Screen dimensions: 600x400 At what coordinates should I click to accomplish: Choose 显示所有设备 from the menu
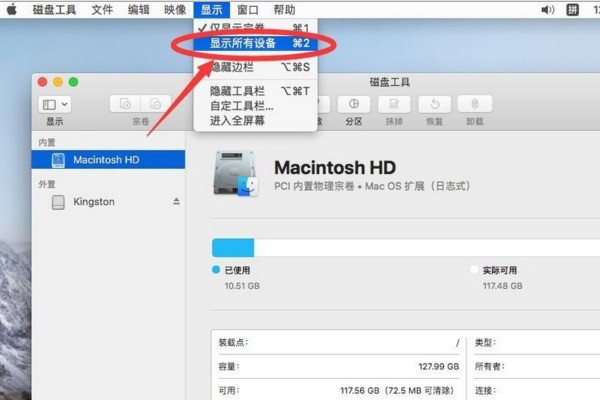click(255, 43)
